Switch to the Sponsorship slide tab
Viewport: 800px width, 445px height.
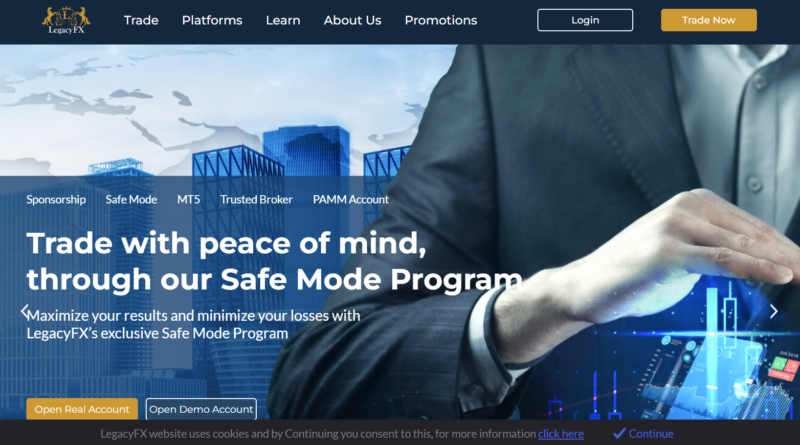point(56,200)
